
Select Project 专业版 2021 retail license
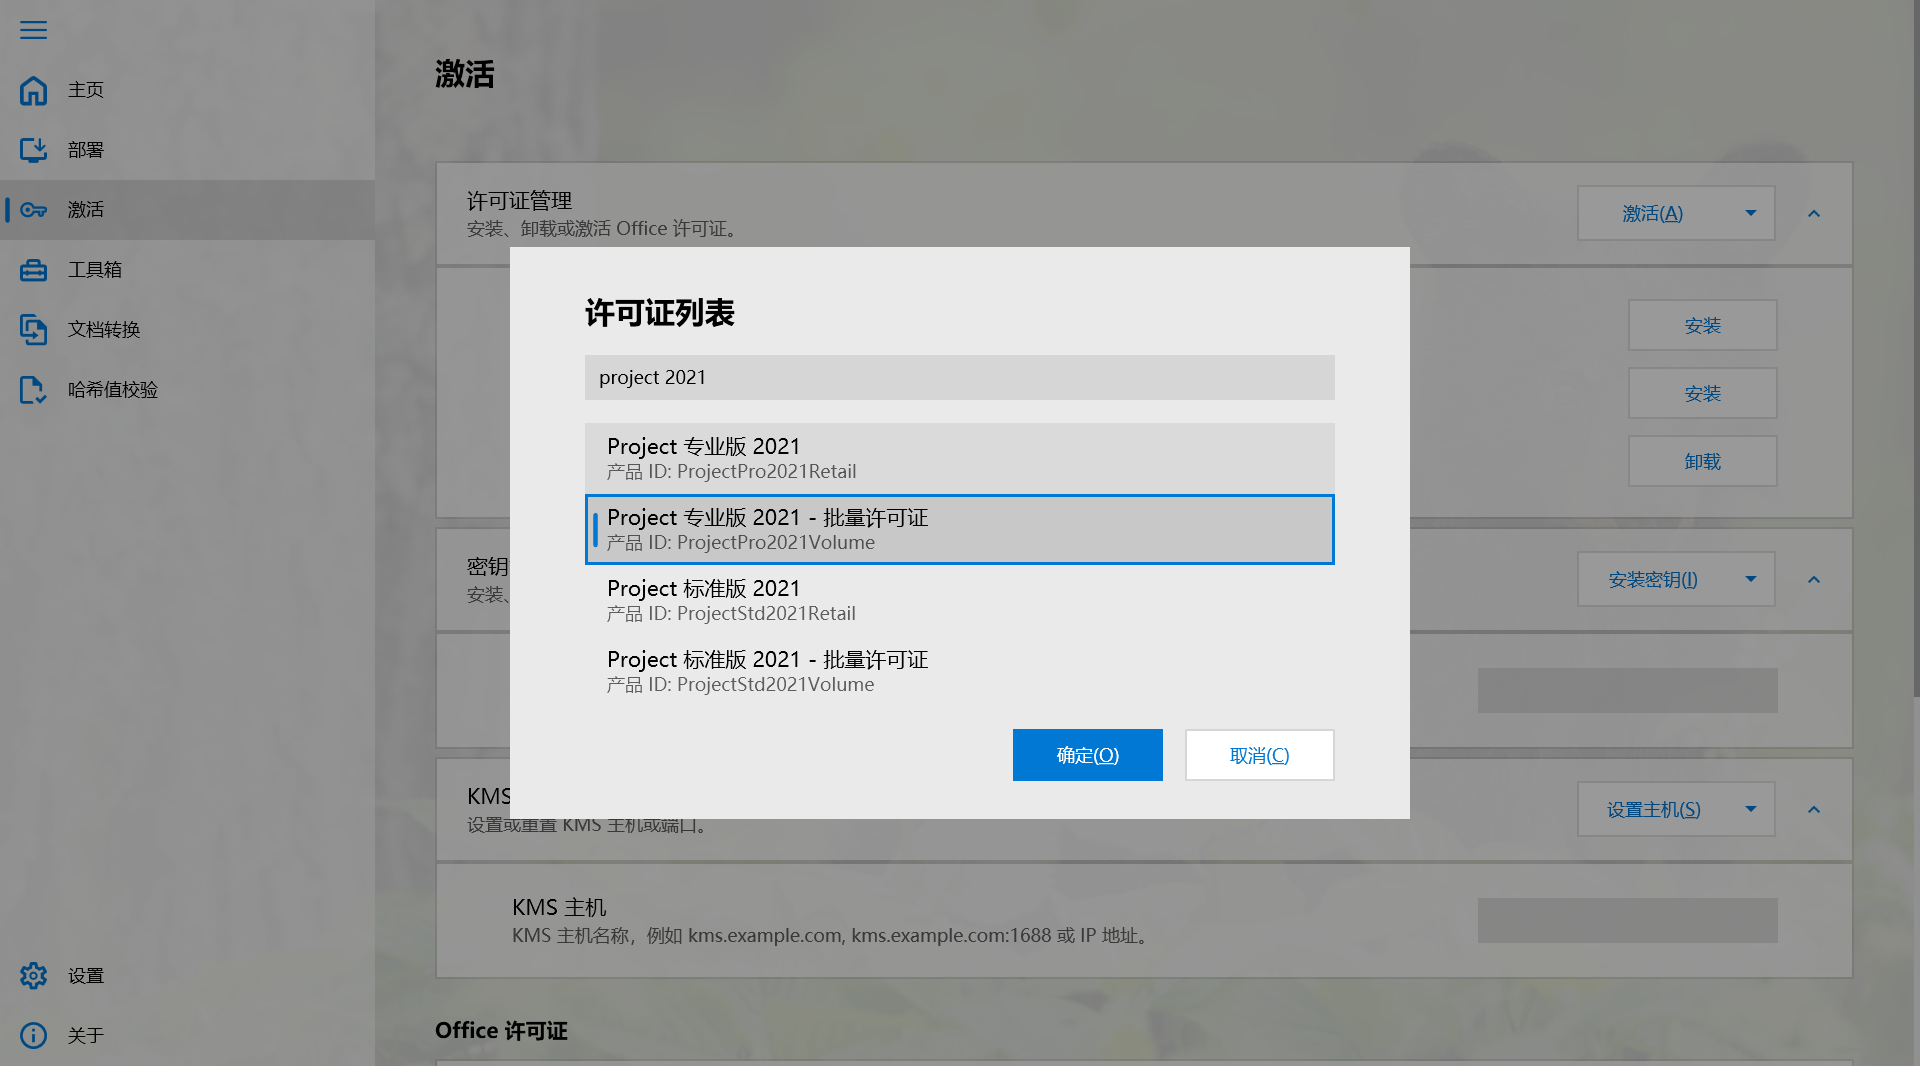click(x=959, y=458)
